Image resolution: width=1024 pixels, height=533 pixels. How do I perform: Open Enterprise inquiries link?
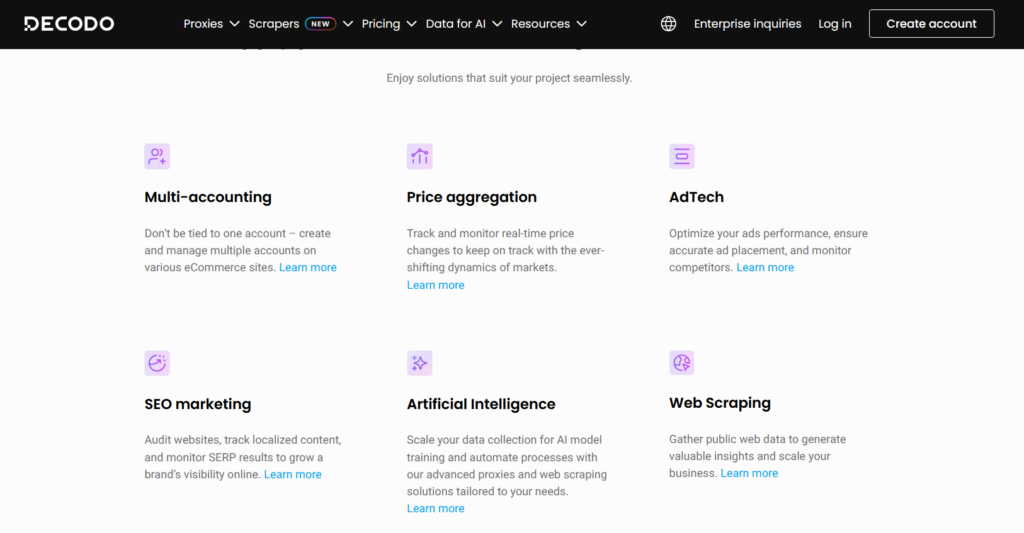(747, 24)
